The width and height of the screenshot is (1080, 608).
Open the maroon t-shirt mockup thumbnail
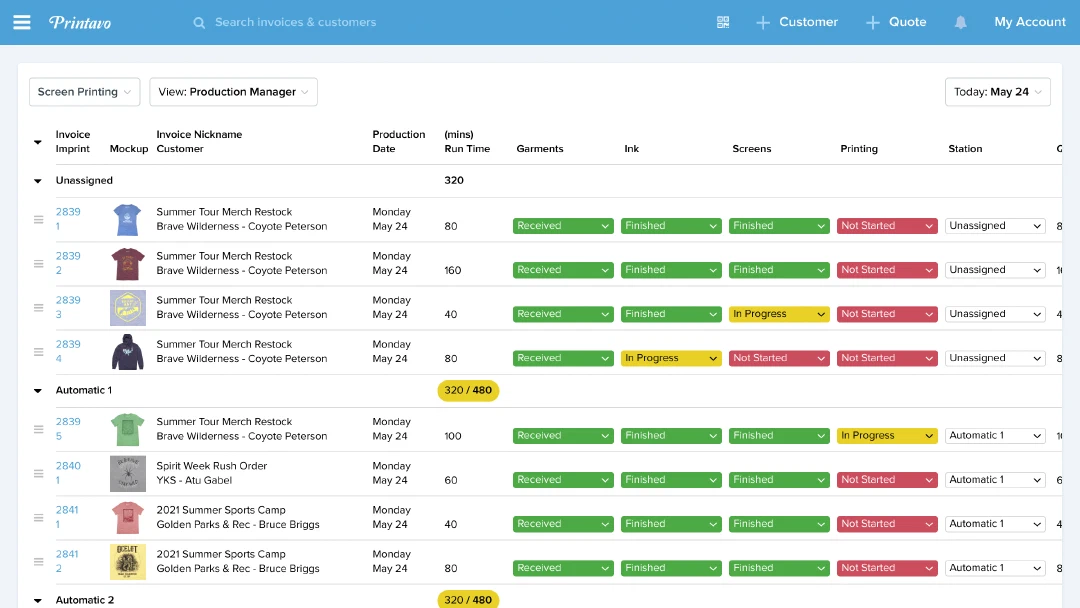[x=127, y=264]
